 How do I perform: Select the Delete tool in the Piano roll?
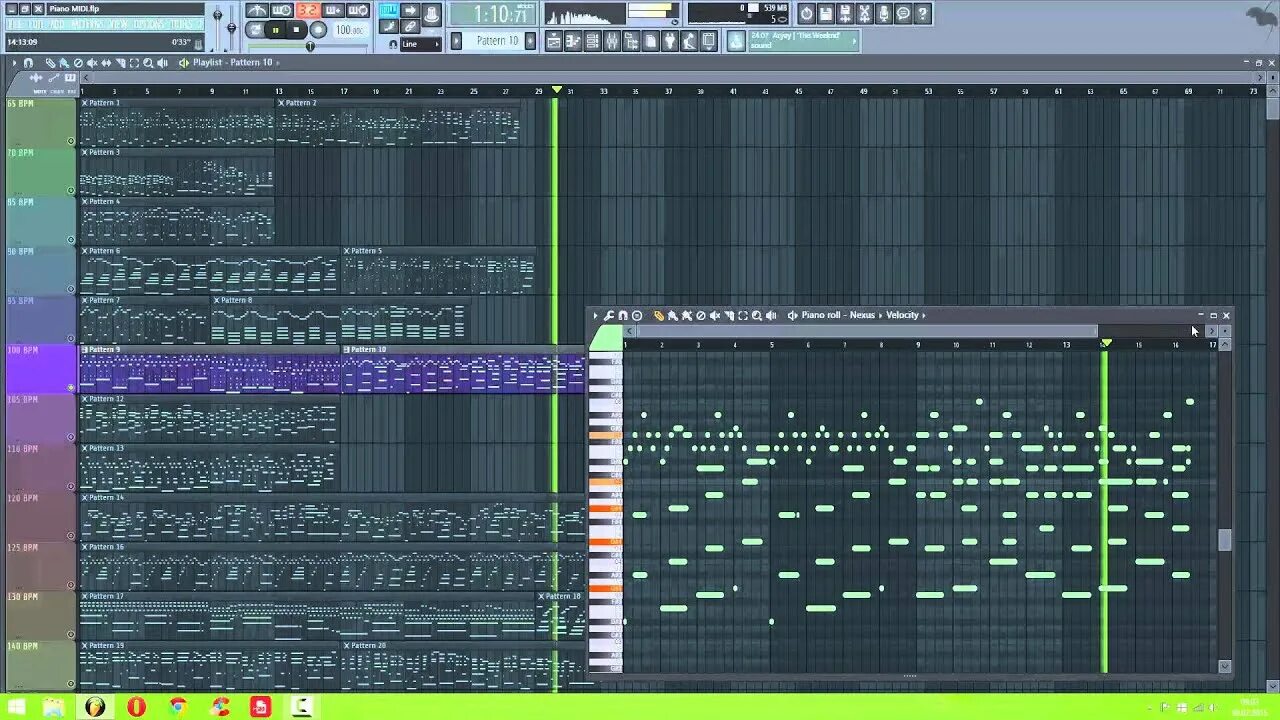click(x=701, y=315)
